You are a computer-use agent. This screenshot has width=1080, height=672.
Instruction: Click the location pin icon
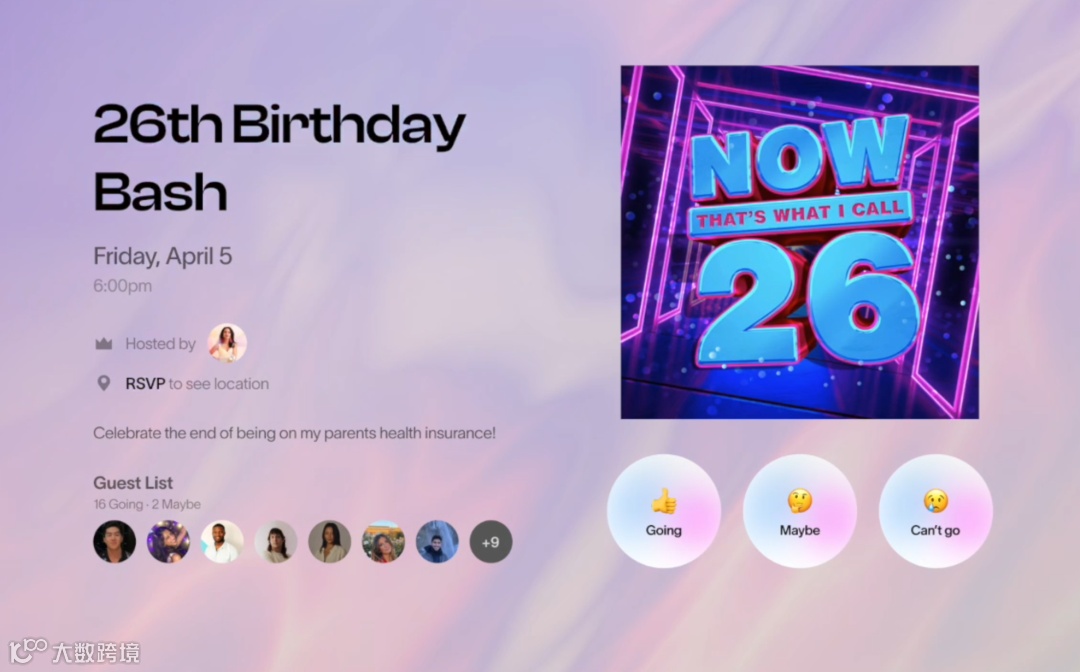(x=103, y=384)
